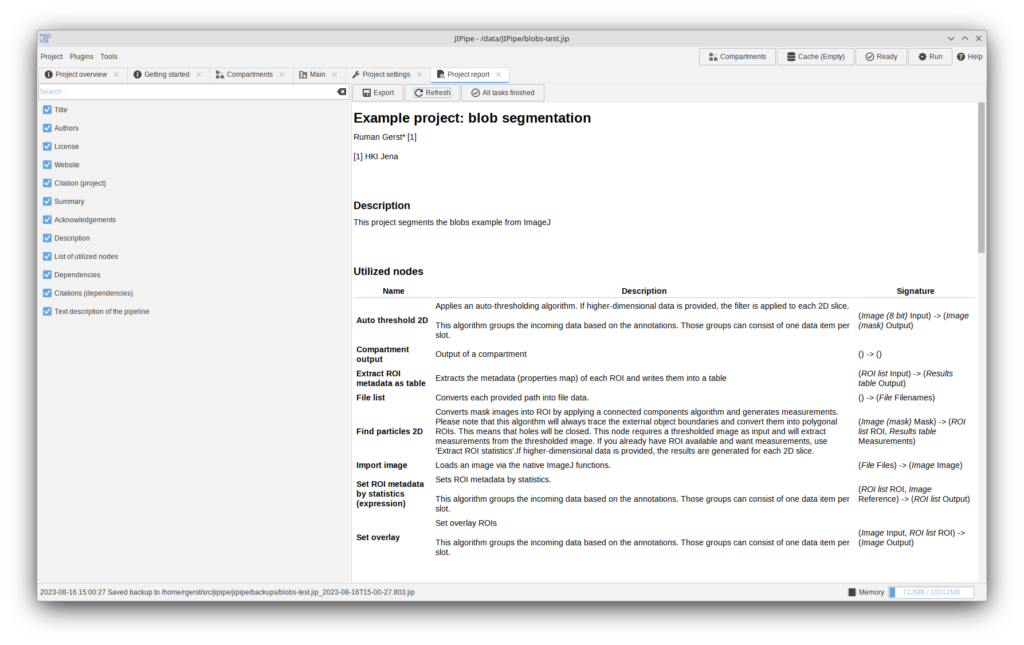Switch to the Getting started tab
1024x645 pixels.
coord(166,74)
